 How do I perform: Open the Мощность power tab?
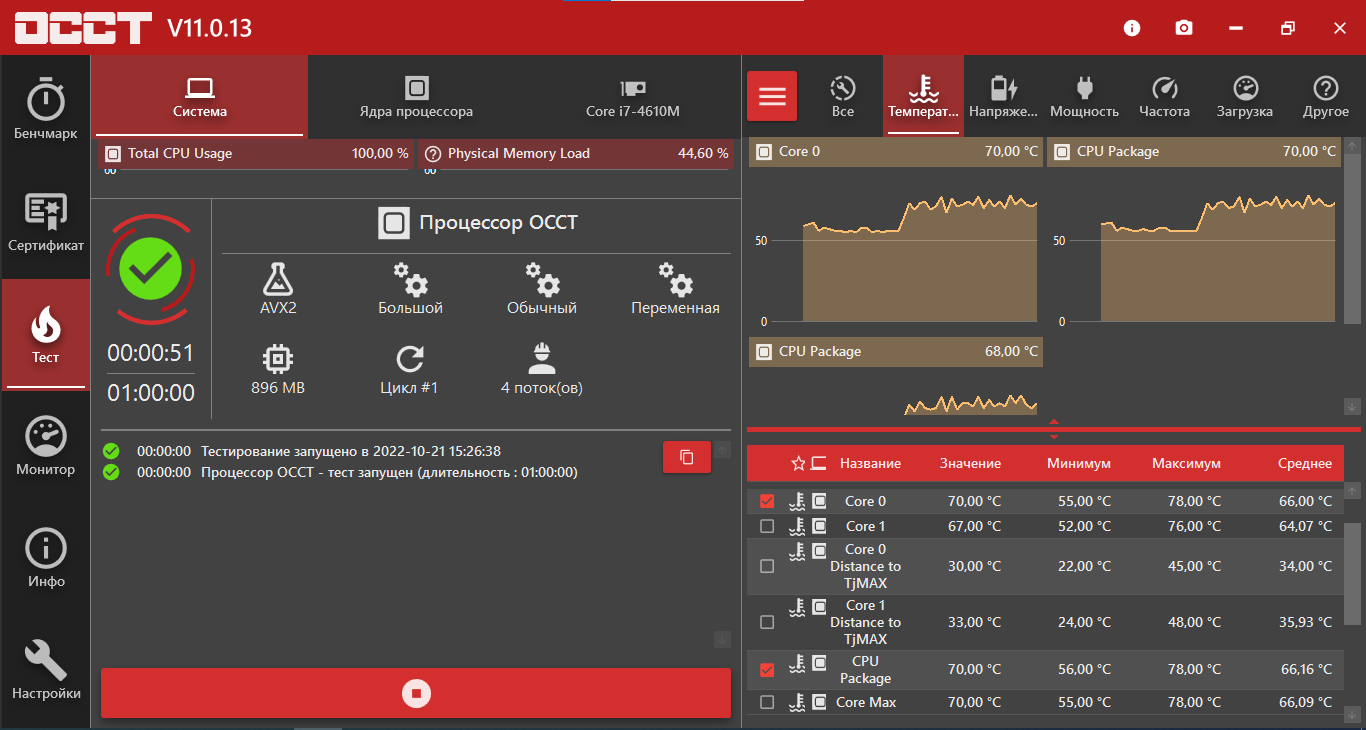pyautogui.click(x=1085, y=96)
